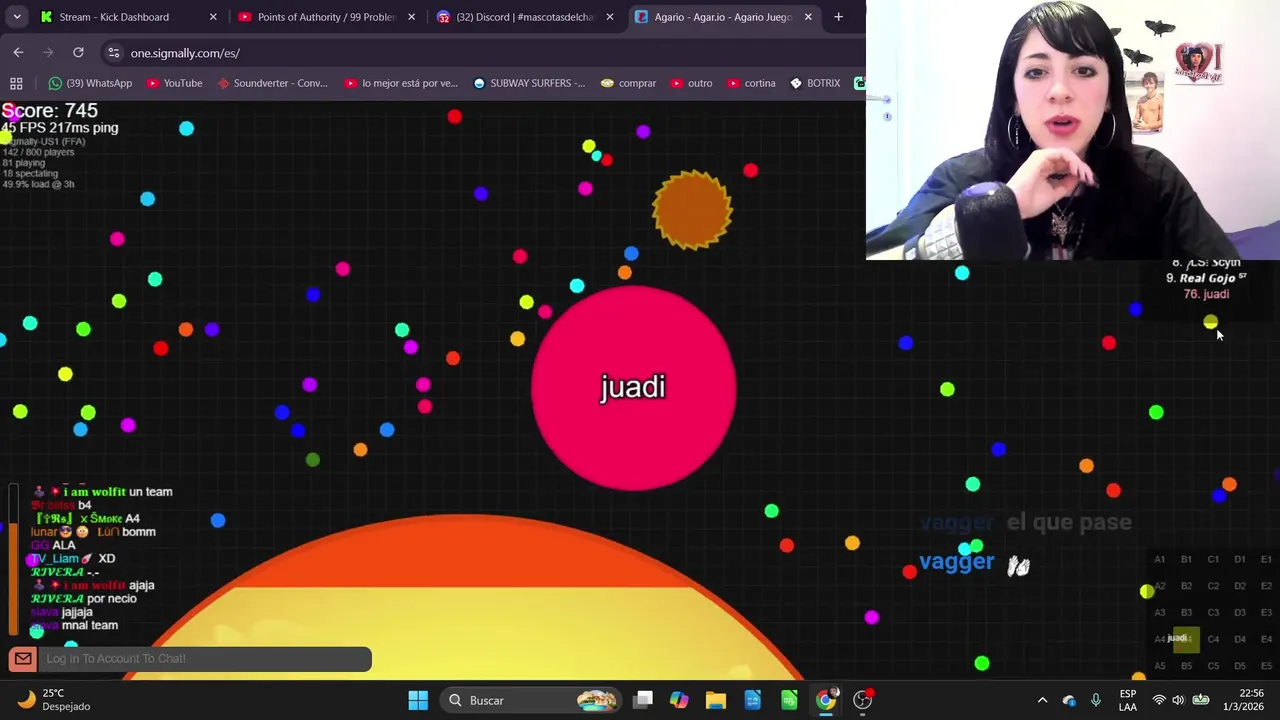Click the juadi player cell
Viewport: 1280px width, 720px height.
point(633,388)
